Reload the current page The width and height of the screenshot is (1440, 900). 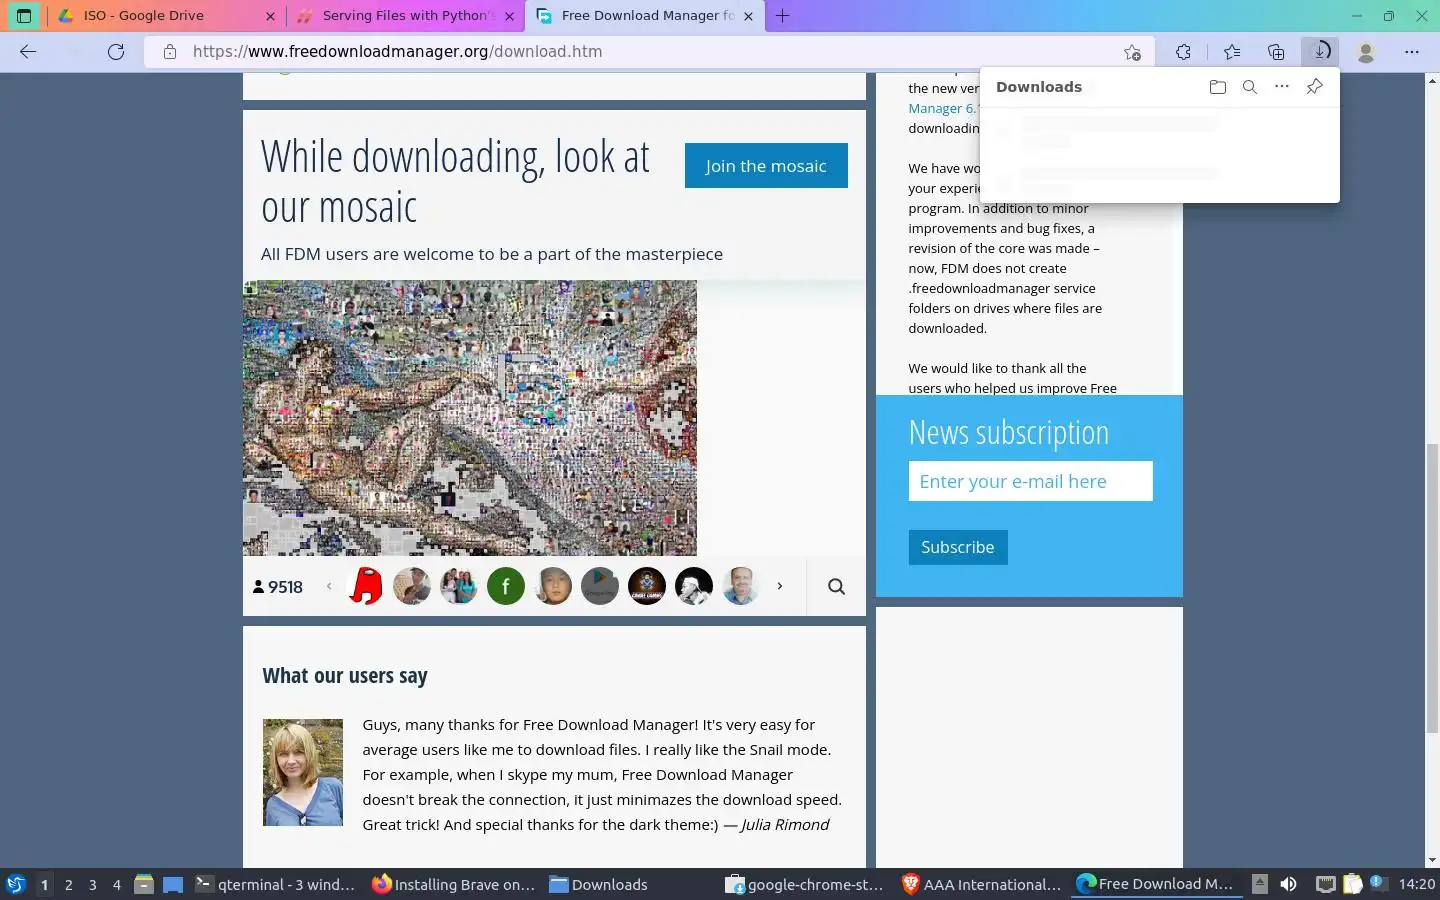click(x=116, y=52)
